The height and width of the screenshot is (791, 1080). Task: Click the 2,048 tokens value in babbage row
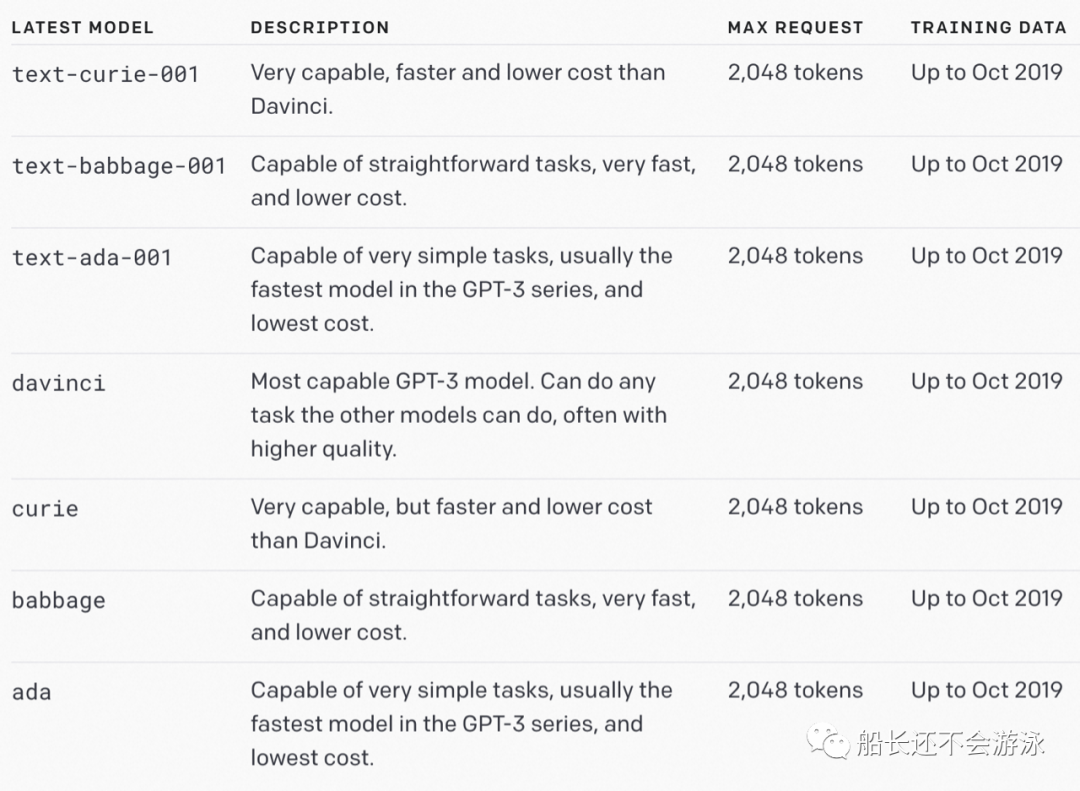coord(795,598)
